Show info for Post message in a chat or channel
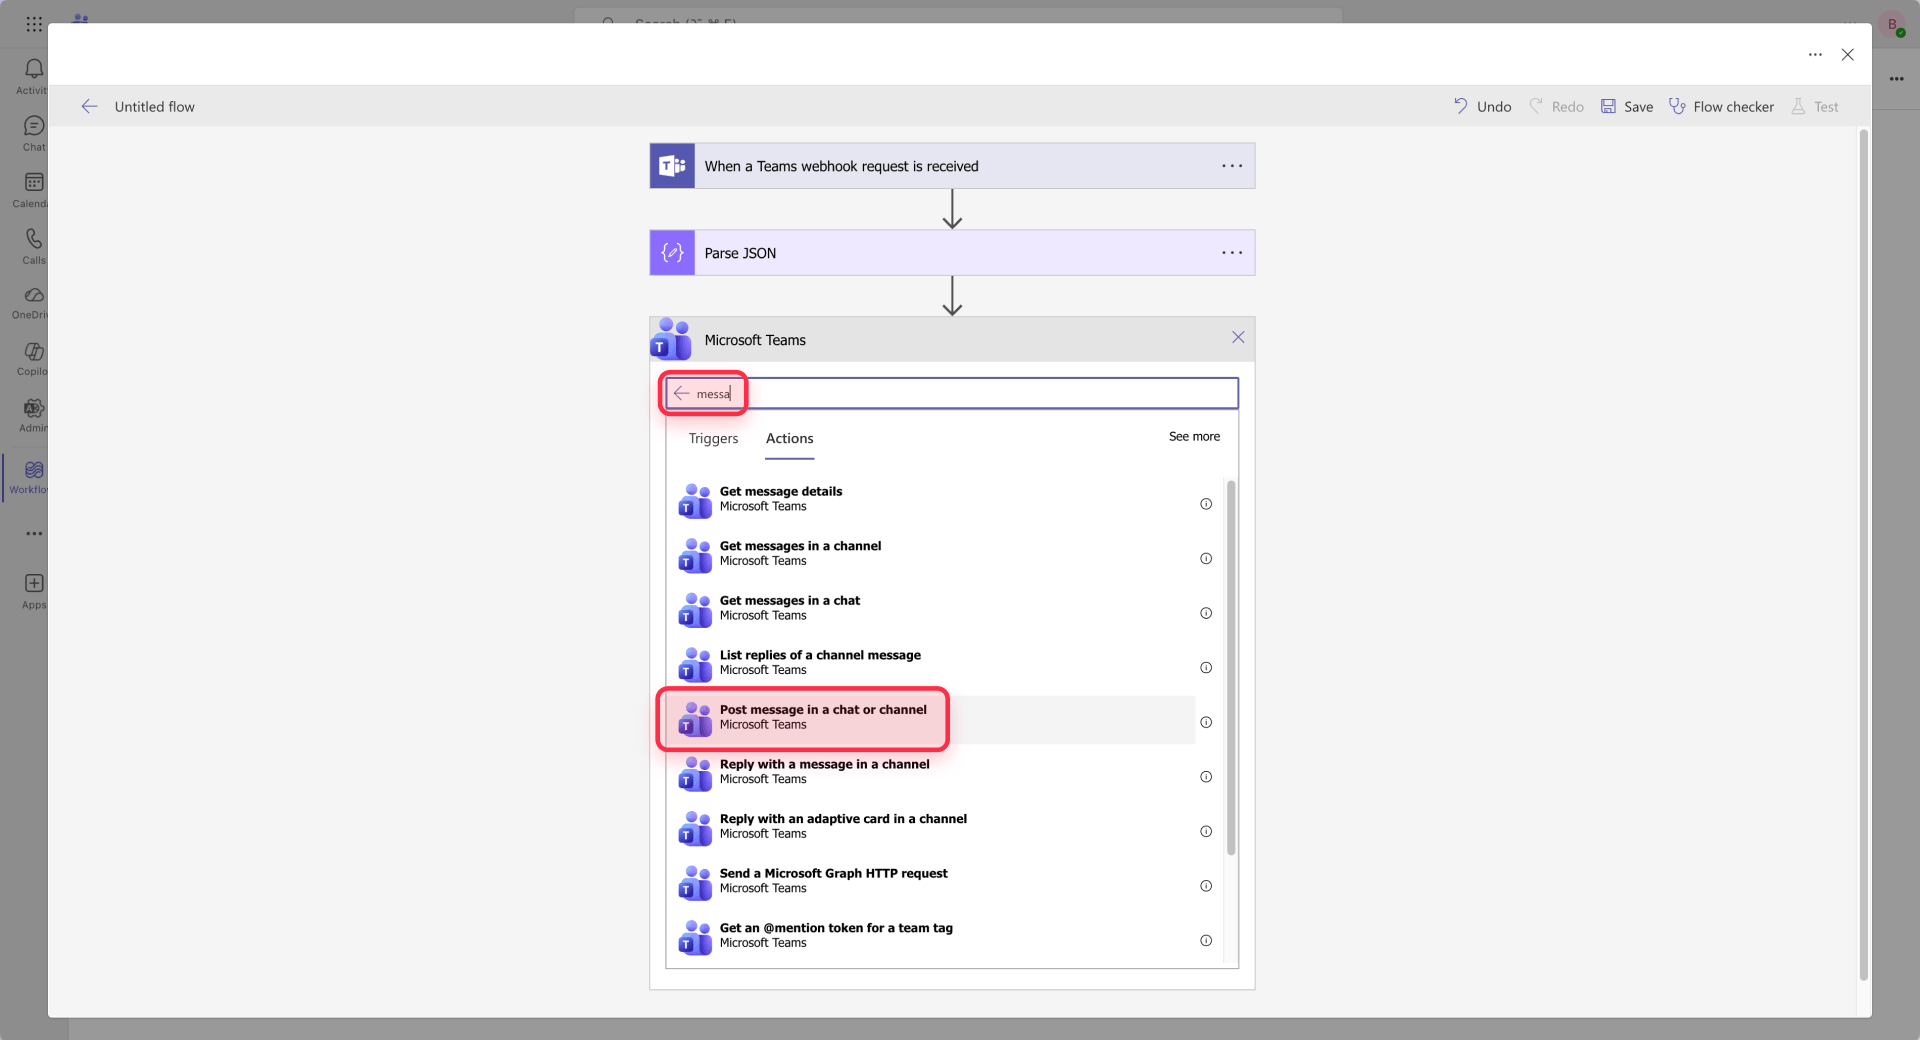 tap(1206, 722)
